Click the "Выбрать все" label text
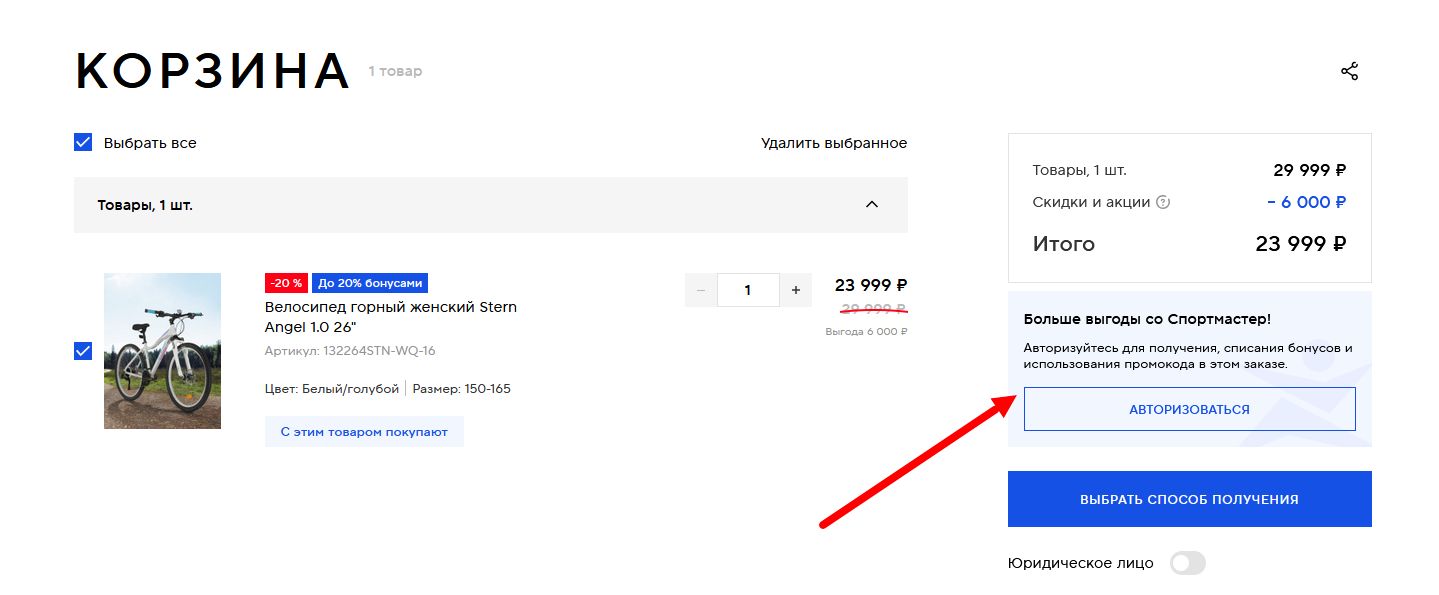The width and height of the screenshot is (1439, 595). click(x=150, y=143)
